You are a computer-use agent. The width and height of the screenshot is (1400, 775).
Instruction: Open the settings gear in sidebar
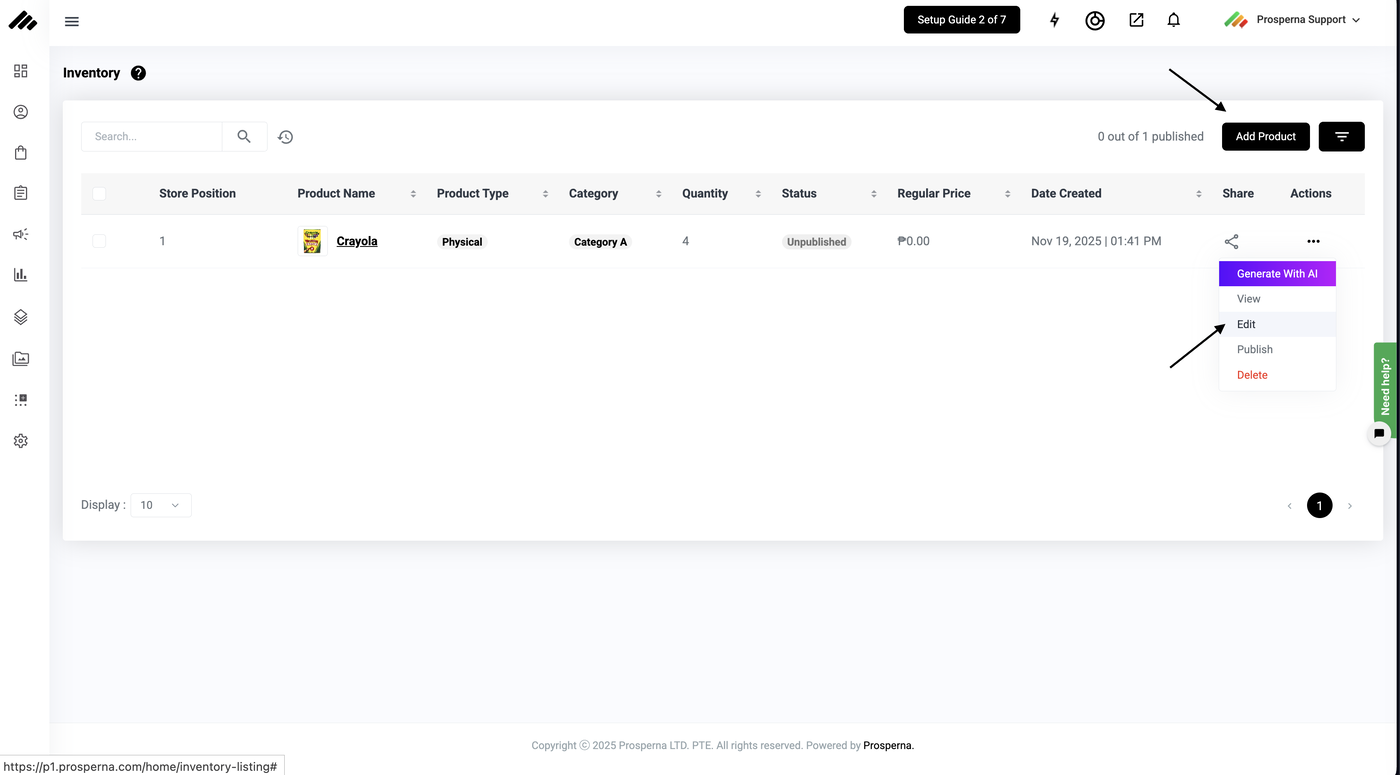[20, 441]
